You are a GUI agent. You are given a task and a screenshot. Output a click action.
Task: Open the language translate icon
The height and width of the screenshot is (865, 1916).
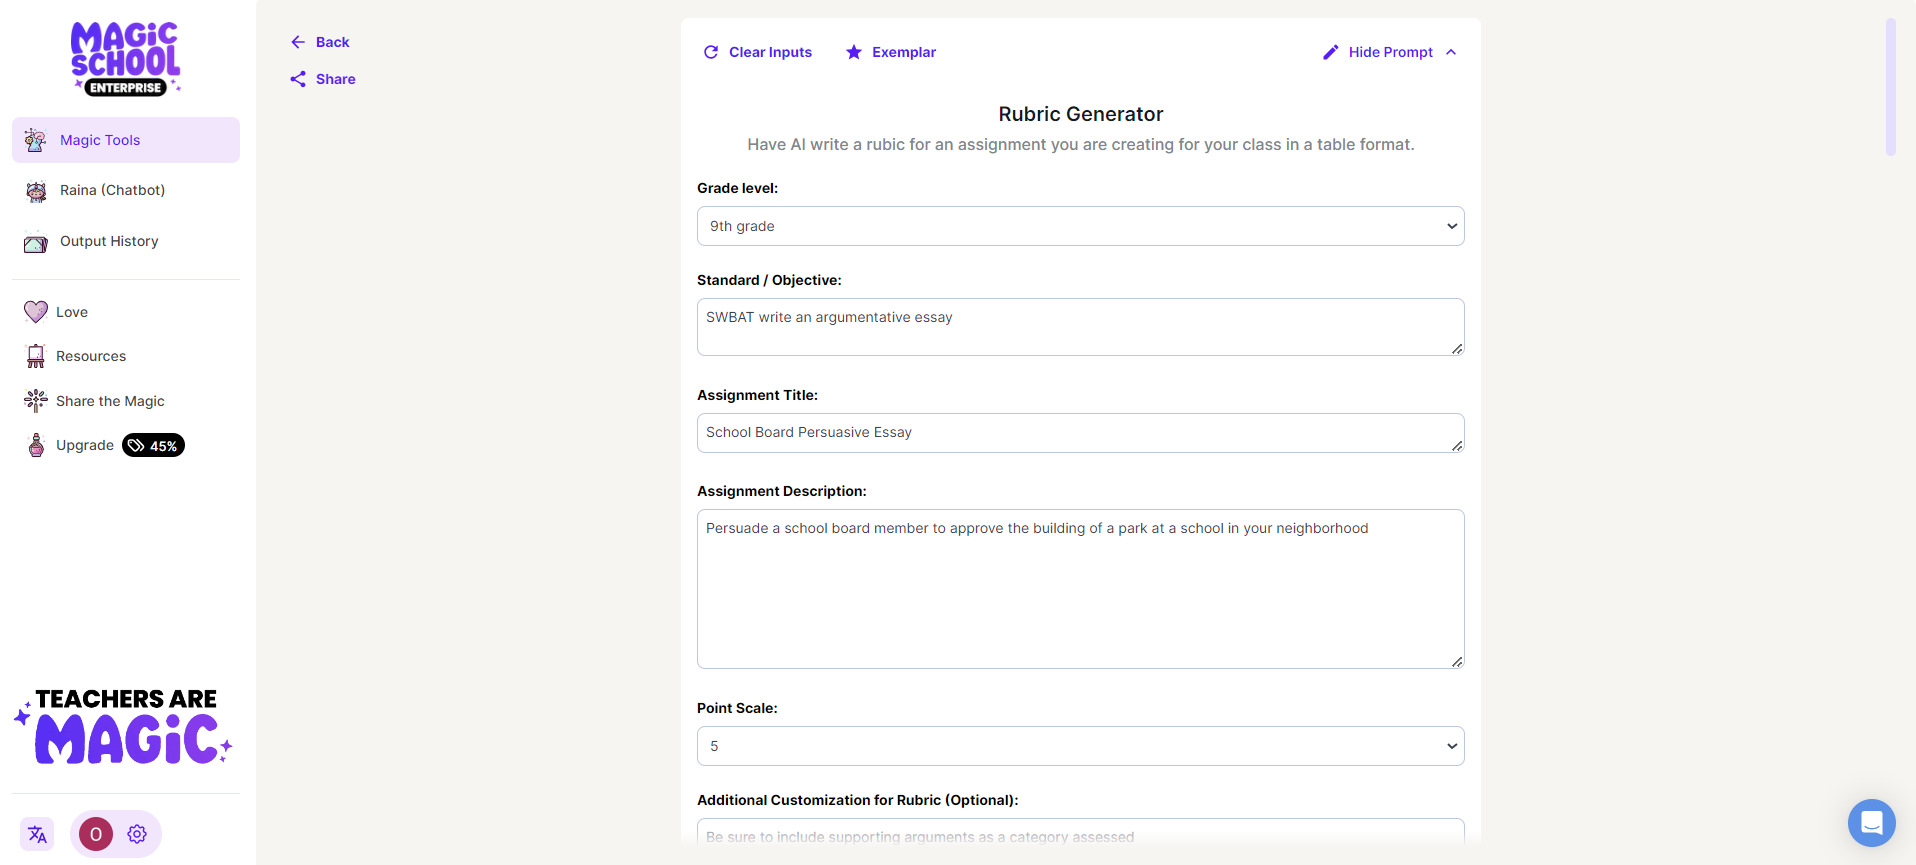38,834
